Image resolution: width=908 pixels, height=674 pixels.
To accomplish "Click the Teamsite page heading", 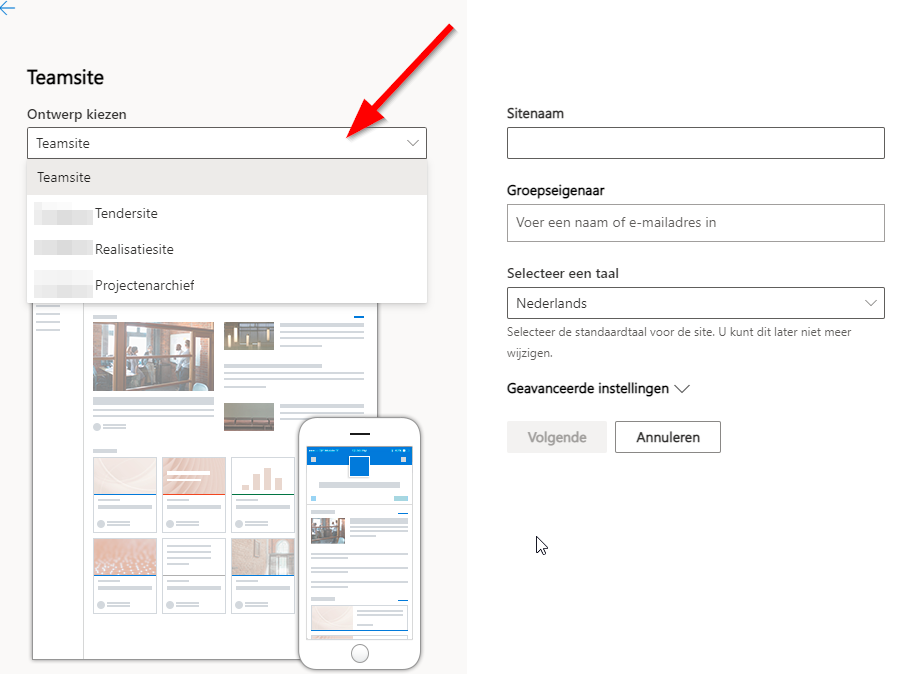I will point(65,78).
